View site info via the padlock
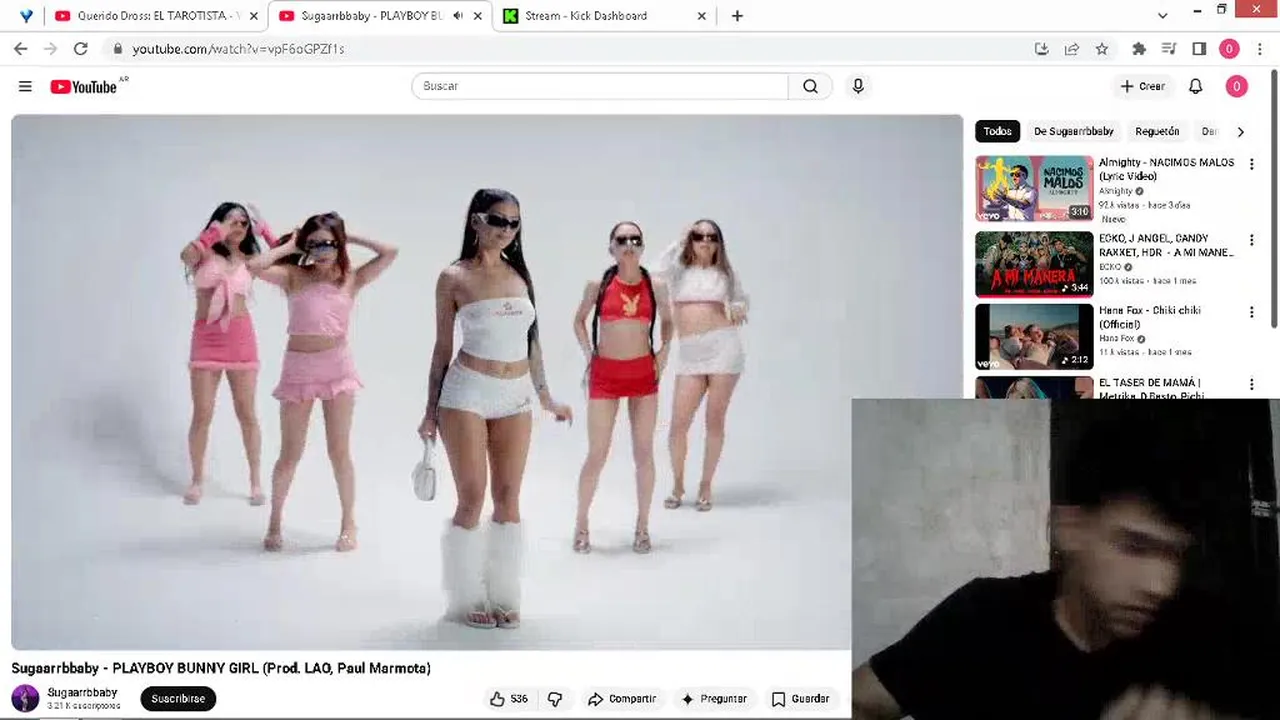Screen dimensions: 1280x720 coord(117,48)
